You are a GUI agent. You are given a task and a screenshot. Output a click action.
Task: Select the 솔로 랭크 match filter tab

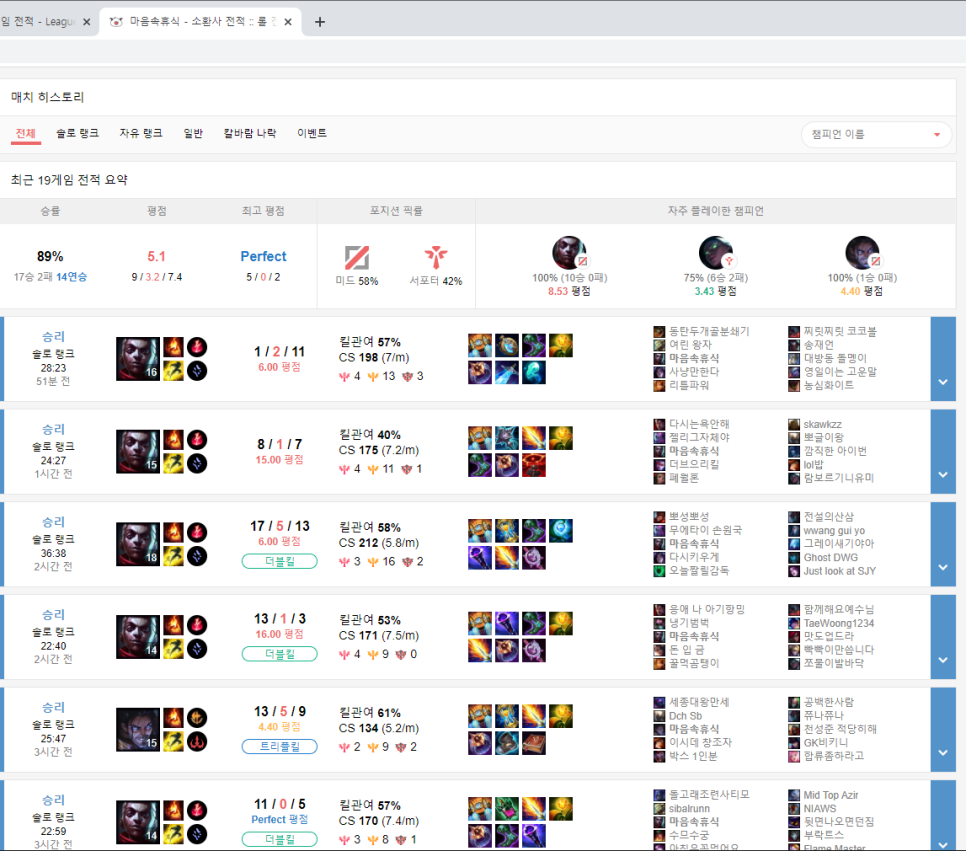pos(77,133)
